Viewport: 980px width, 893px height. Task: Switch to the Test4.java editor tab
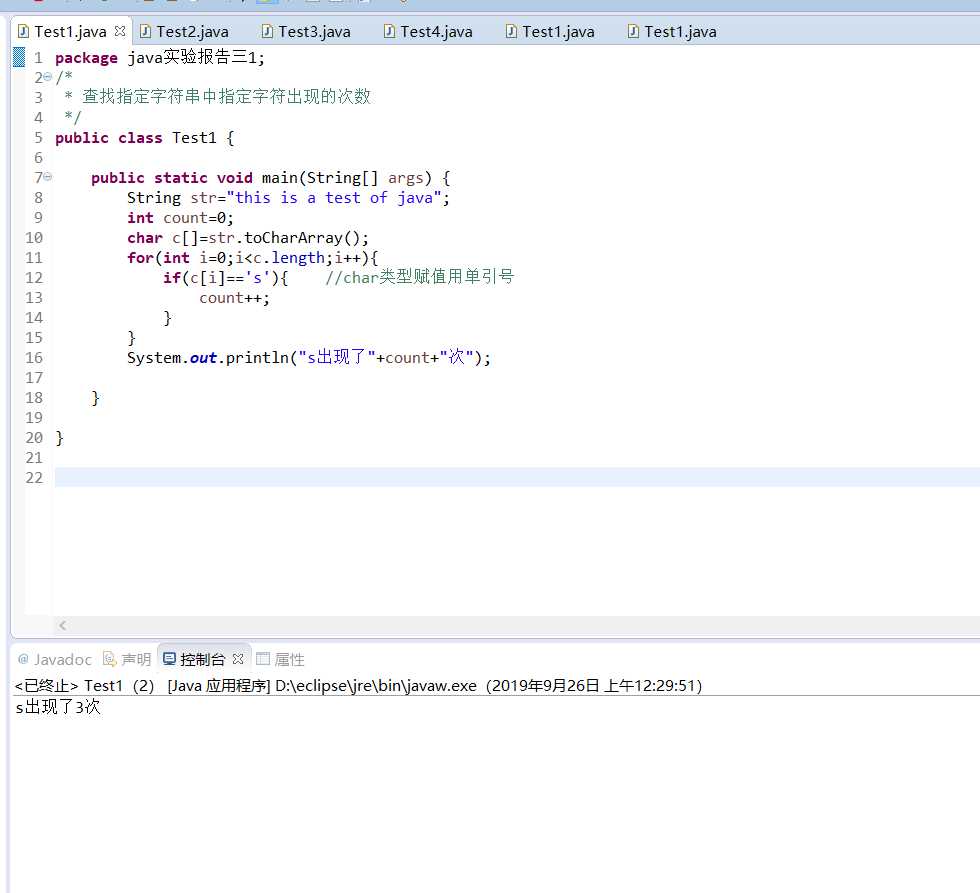pos(428,31)
